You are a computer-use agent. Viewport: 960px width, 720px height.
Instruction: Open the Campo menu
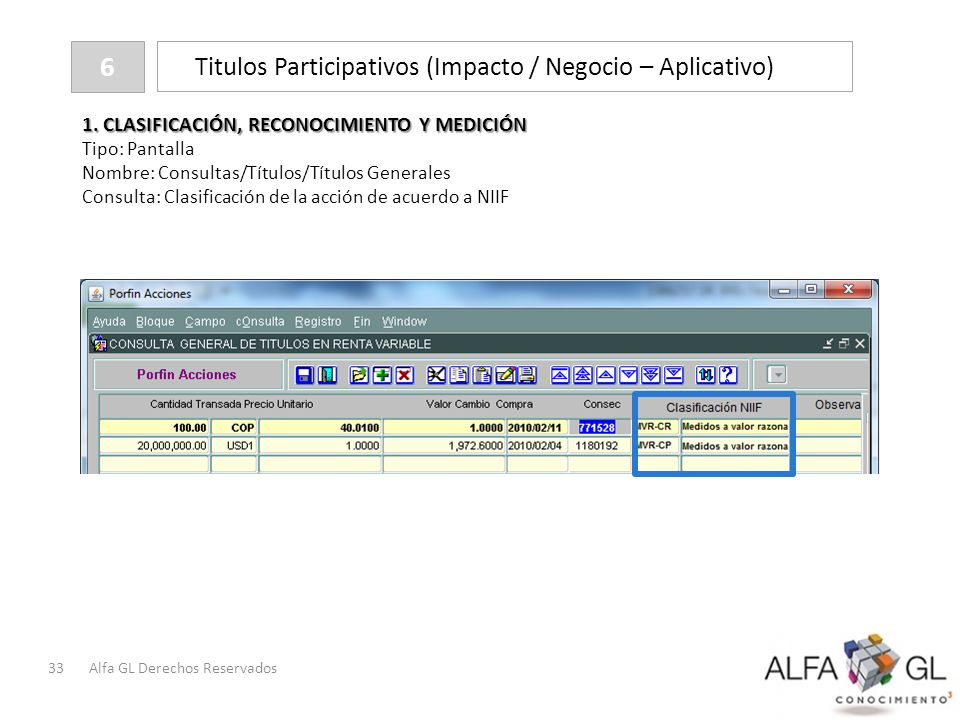[x=205, y=321]
